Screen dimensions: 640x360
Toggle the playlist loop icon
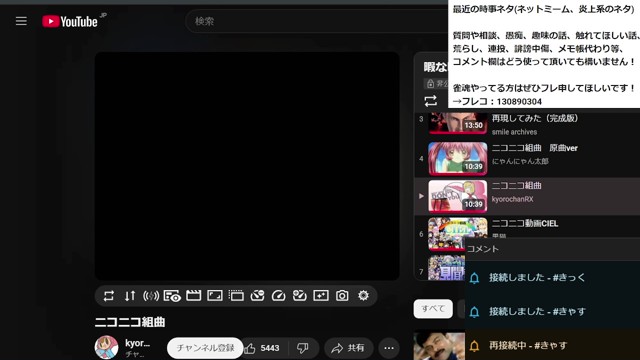pos(431,101)
